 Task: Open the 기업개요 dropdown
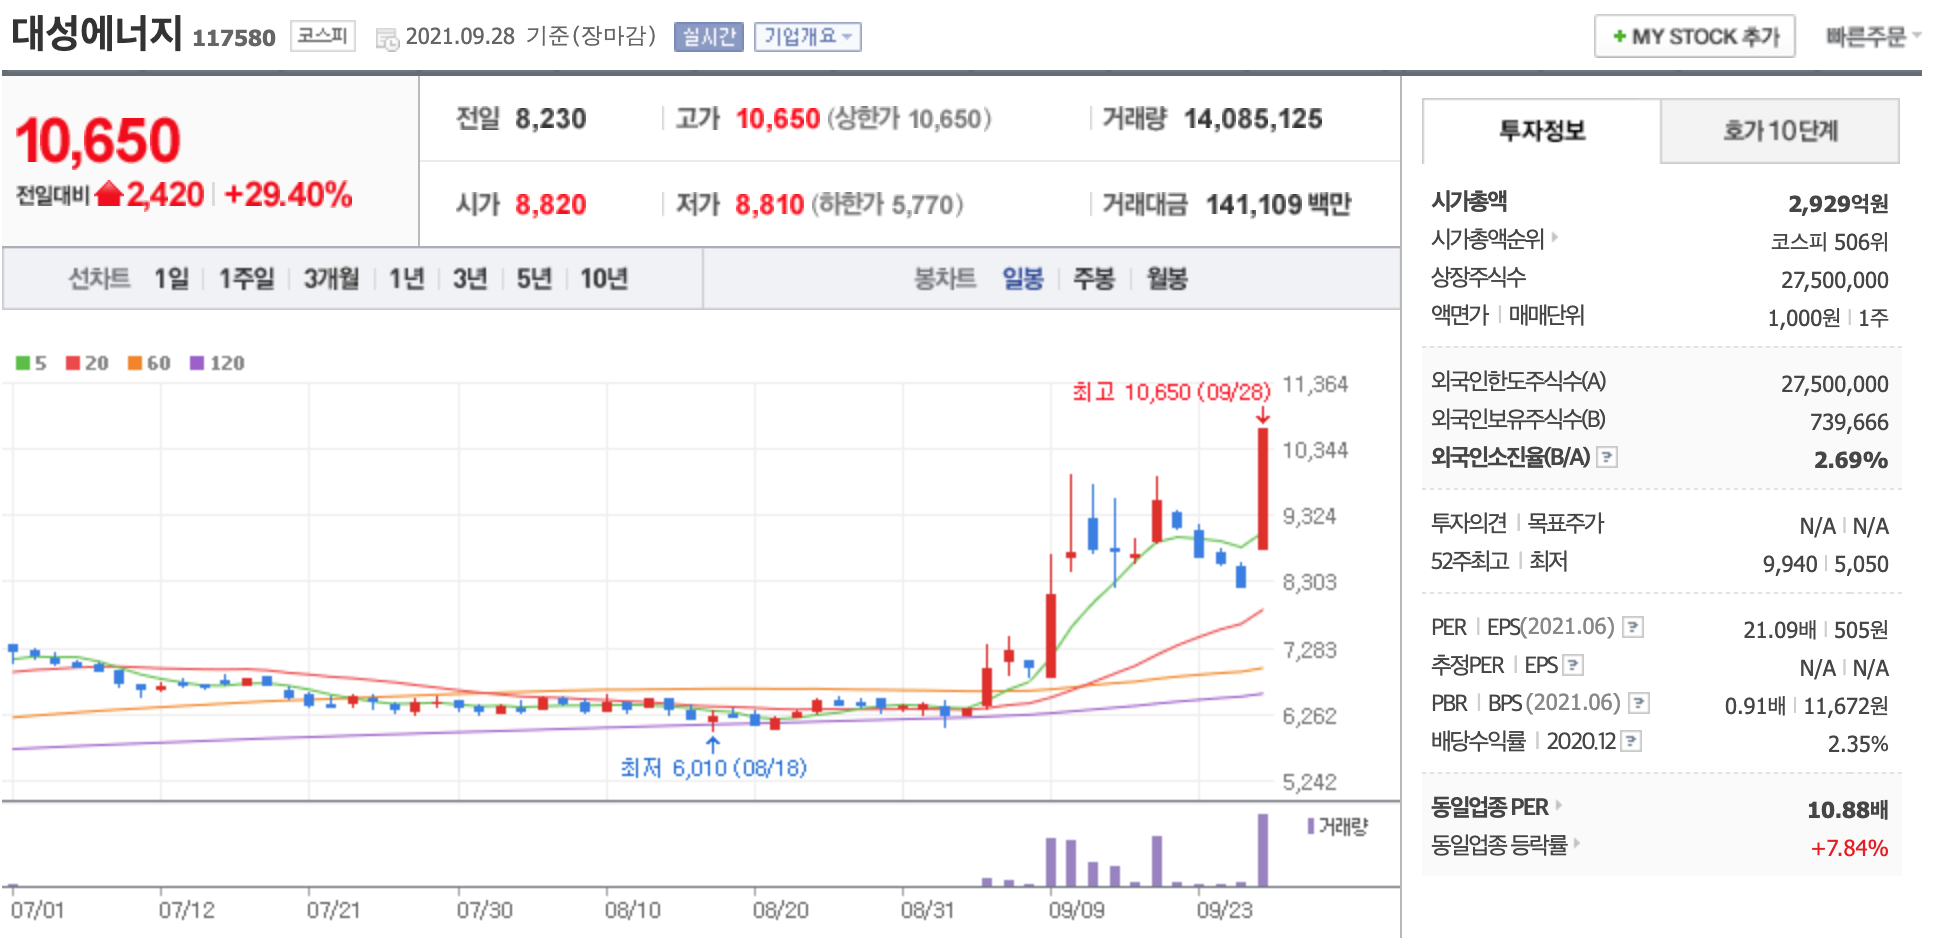click(808, 37)
